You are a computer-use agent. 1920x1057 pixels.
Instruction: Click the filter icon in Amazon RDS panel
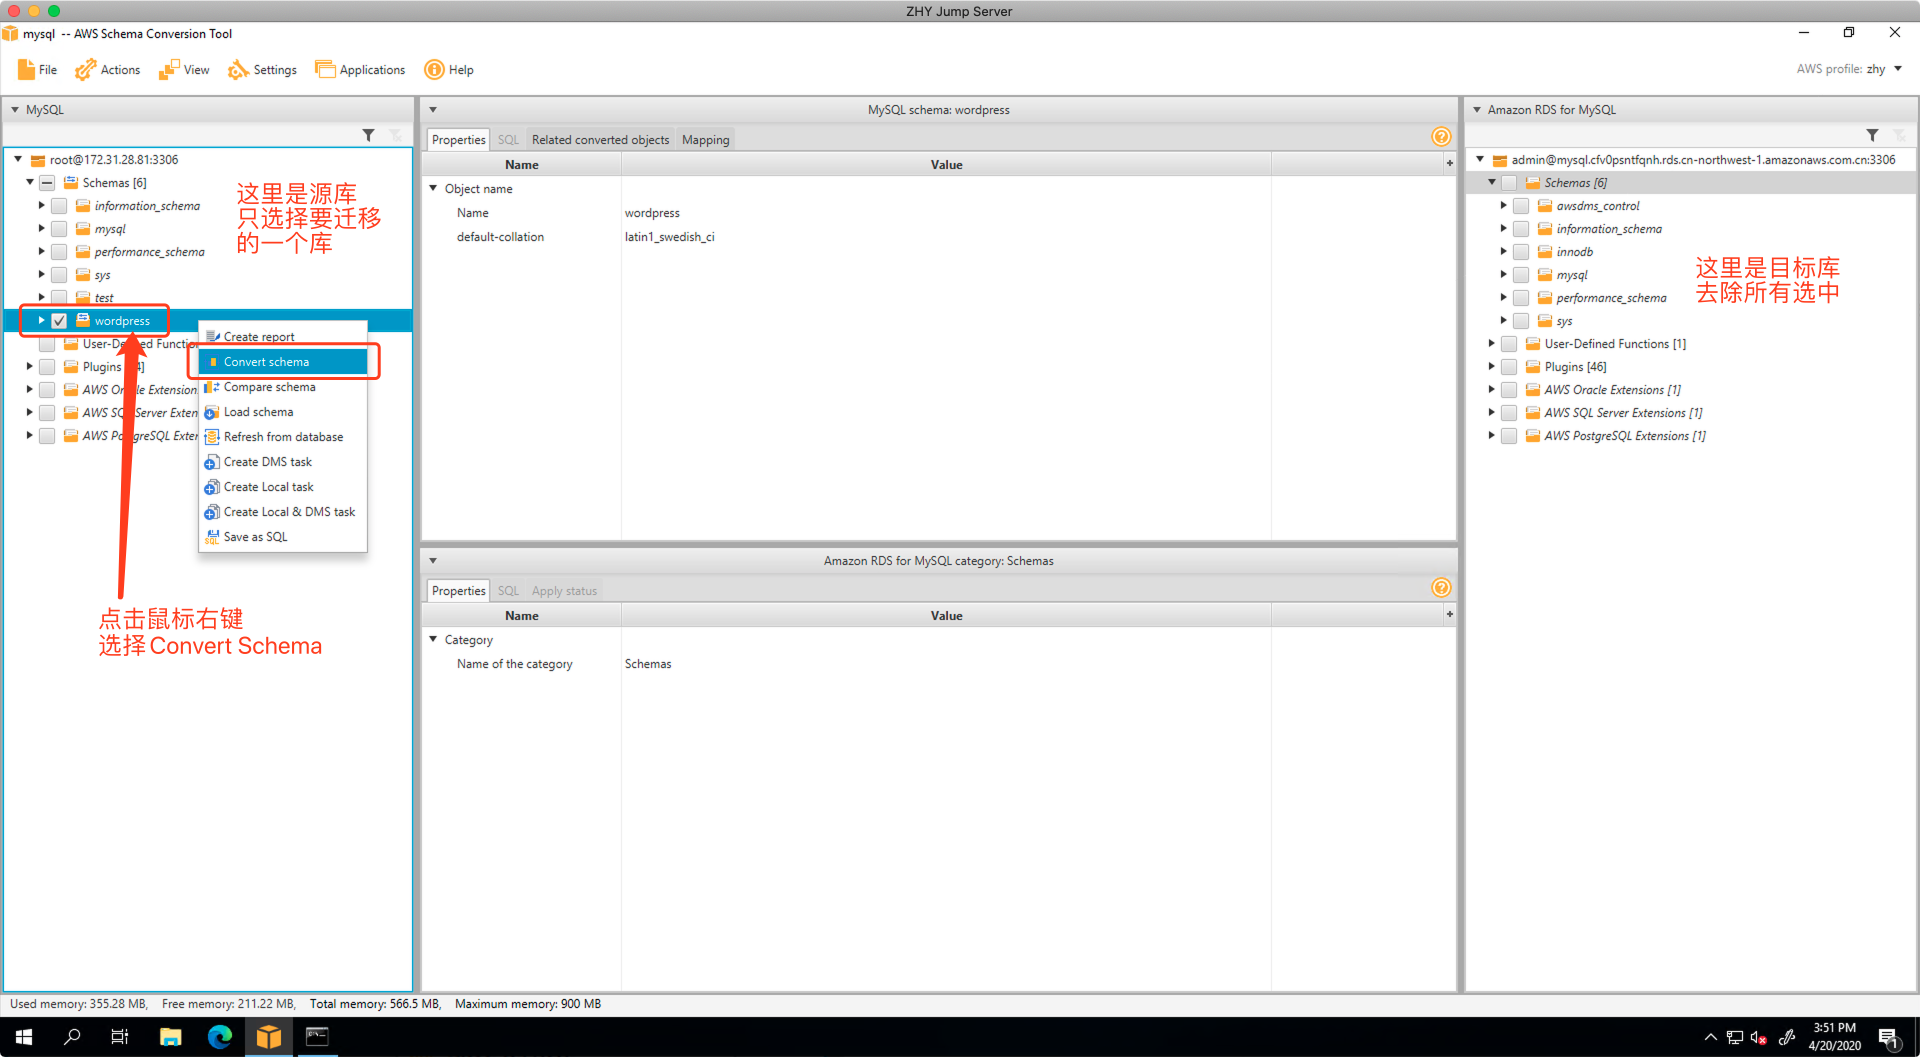tap(1872, 135)
